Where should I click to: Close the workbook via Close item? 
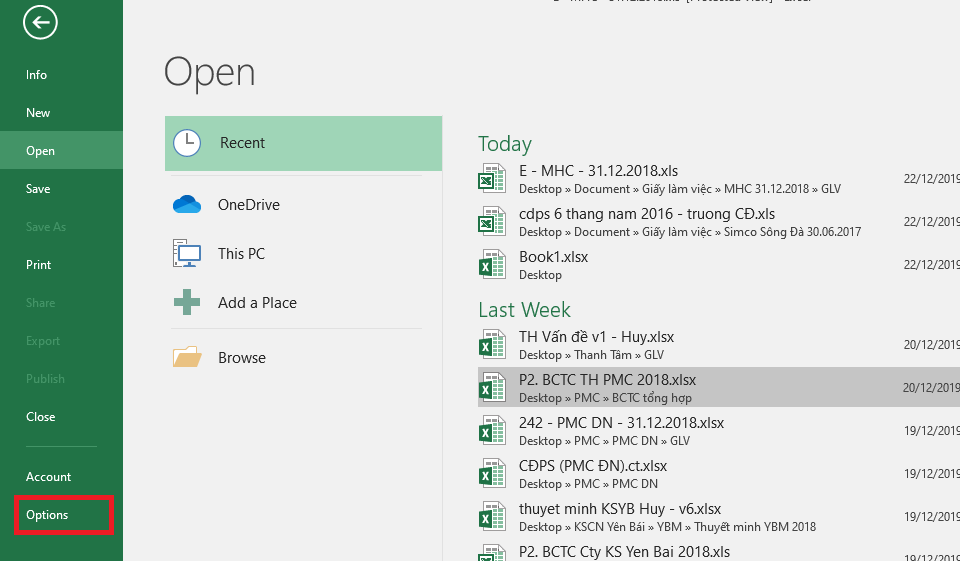(41, 417)
